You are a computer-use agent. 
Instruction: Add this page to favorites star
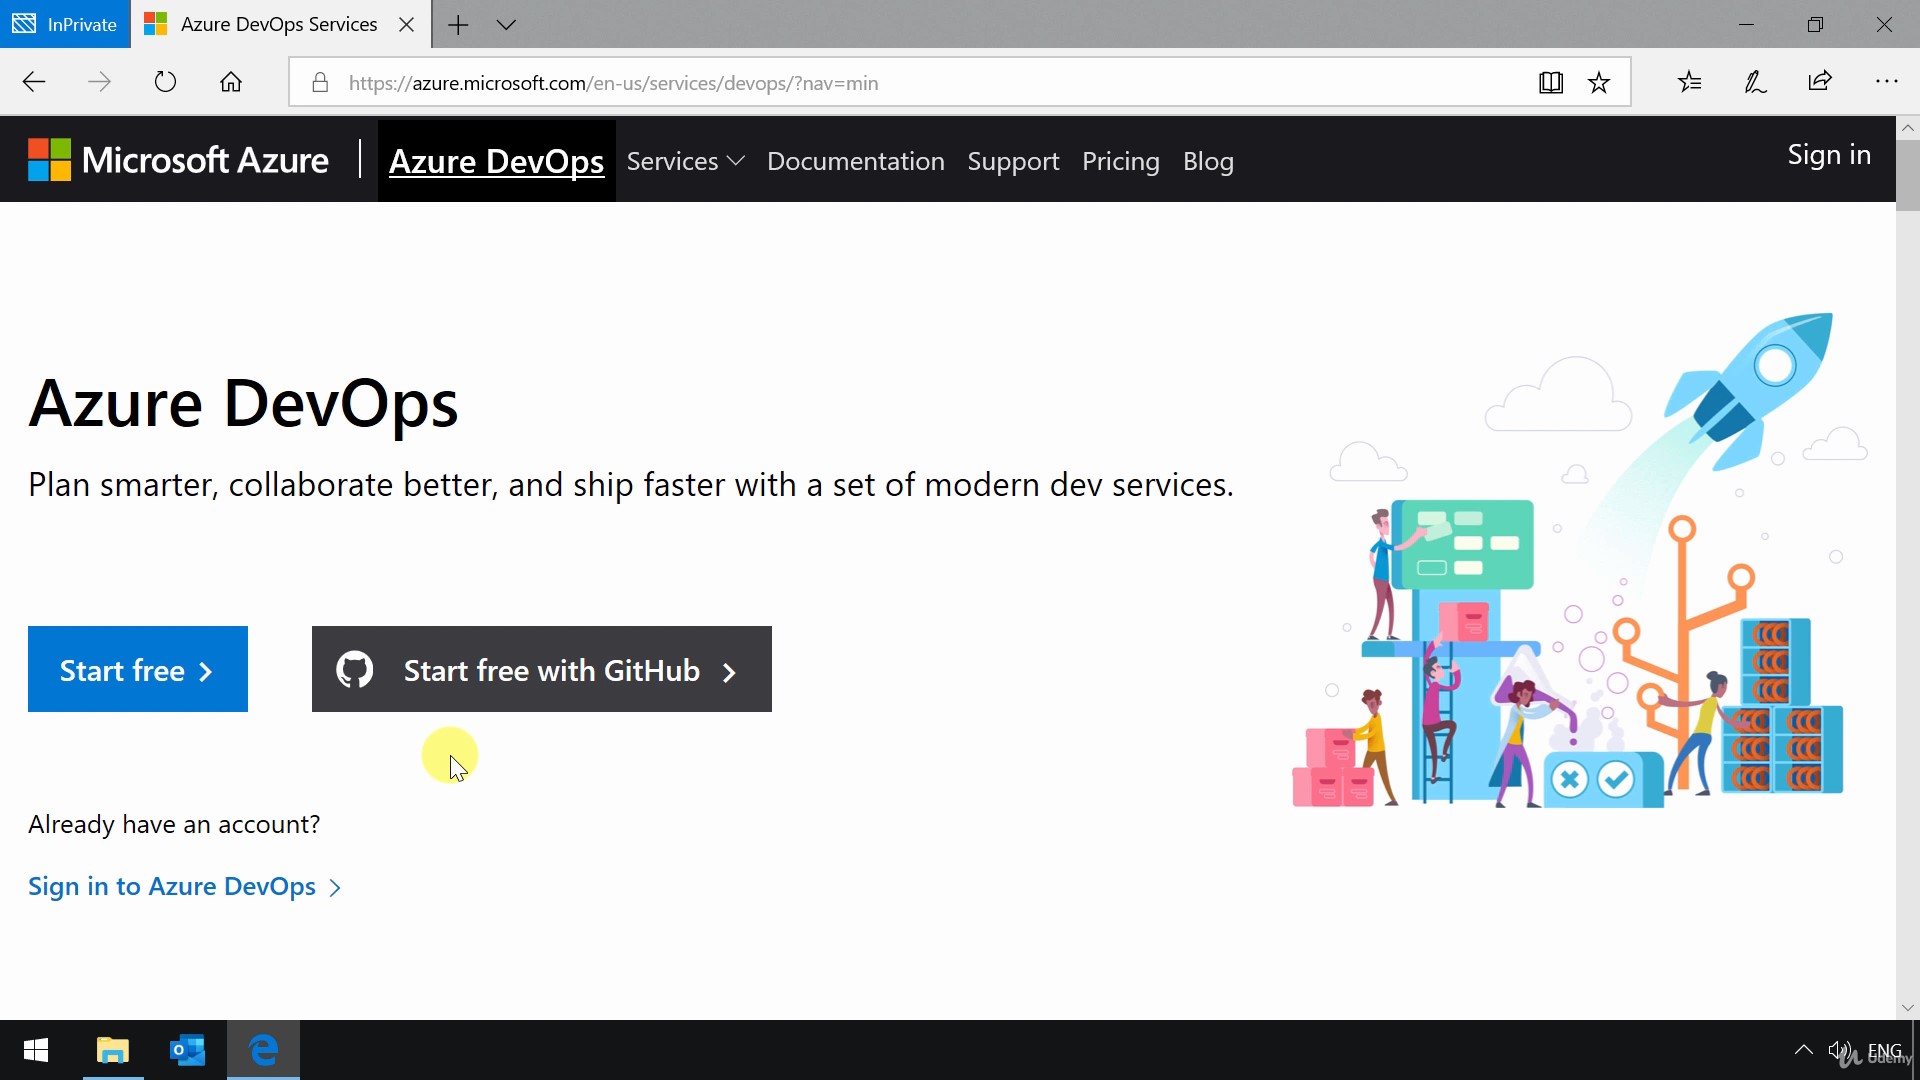[x=1599, y=83]
